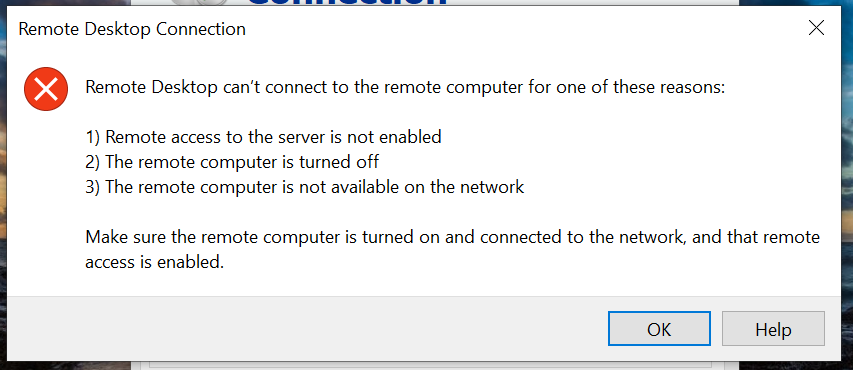Click reason 3, not available on the network
The height and width of the screenshot is (370, 853).
305,187
